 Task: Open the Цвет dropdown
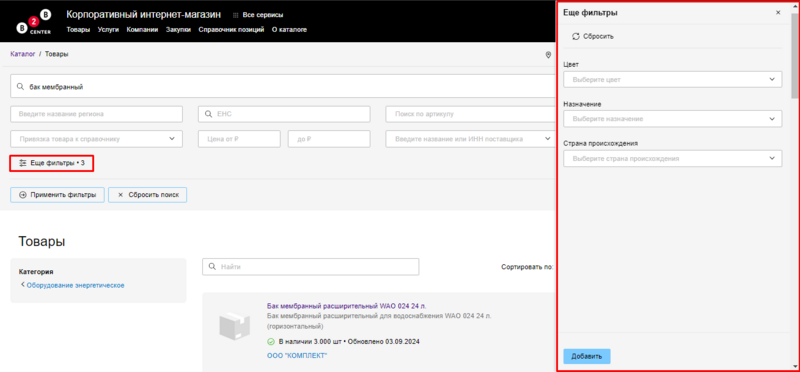coord(672,80)
